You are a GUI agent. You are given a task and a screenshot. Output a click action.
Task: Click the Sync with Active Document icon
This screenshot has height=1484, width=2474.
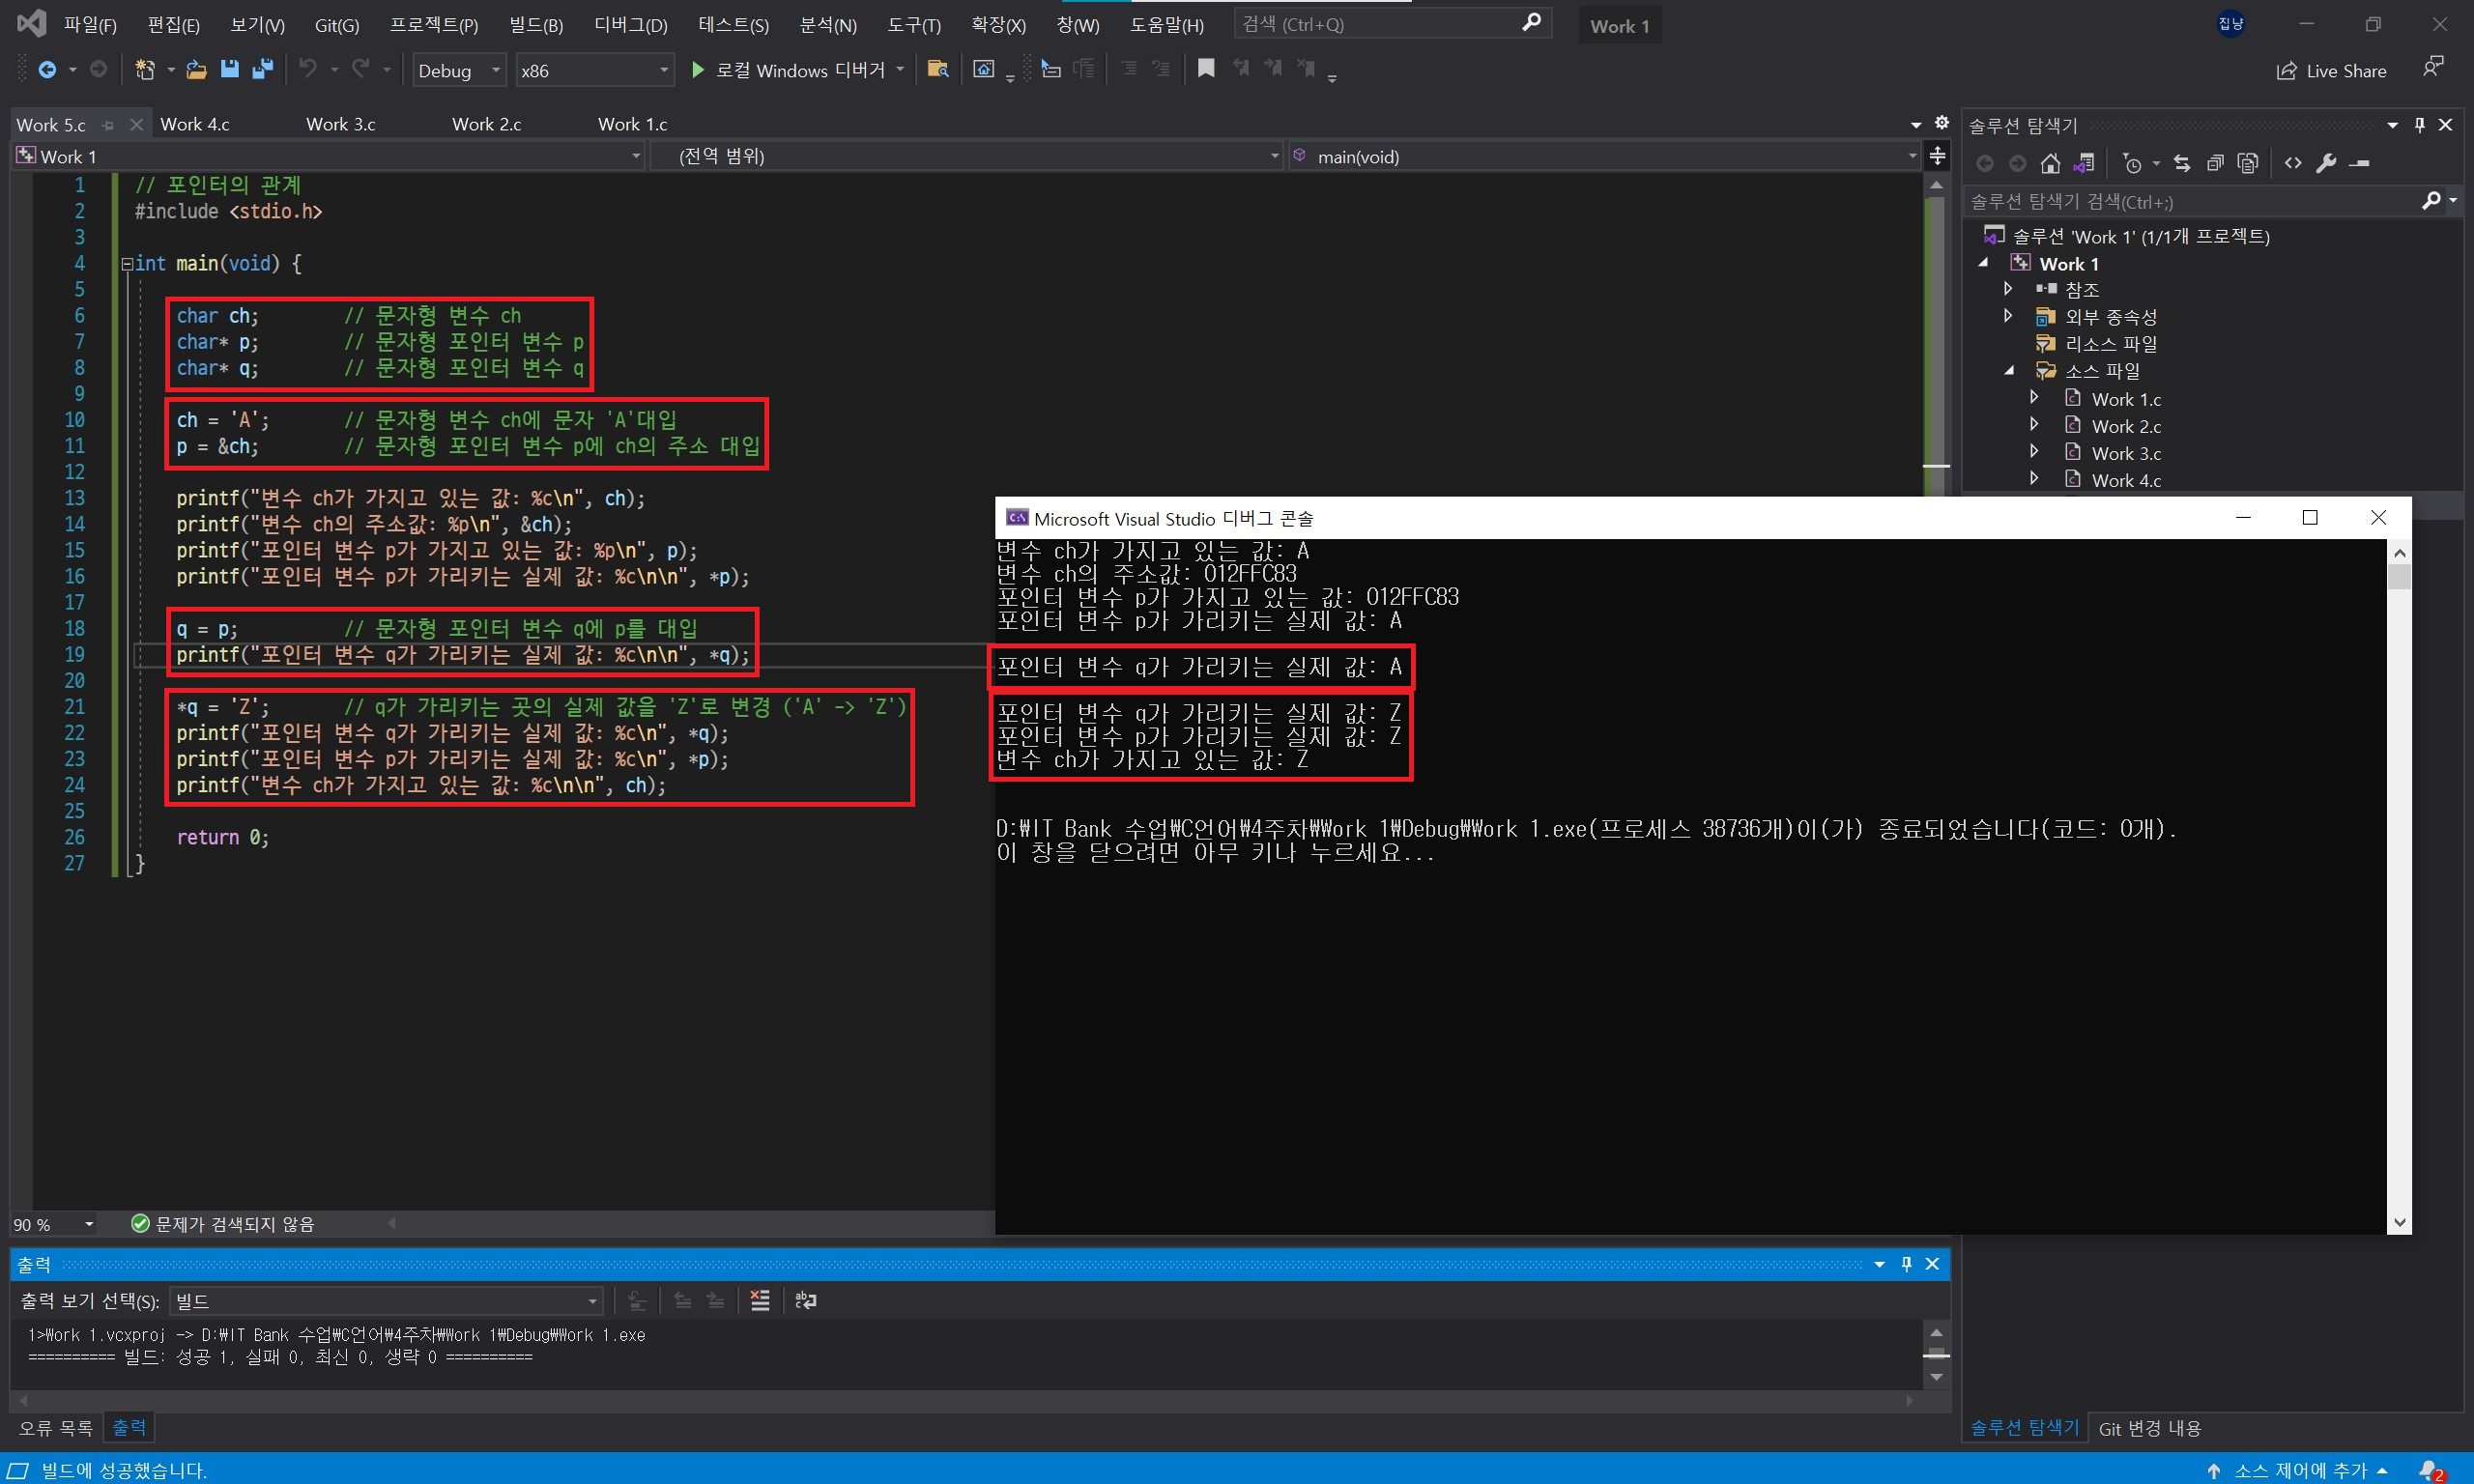coord(2182,163)
